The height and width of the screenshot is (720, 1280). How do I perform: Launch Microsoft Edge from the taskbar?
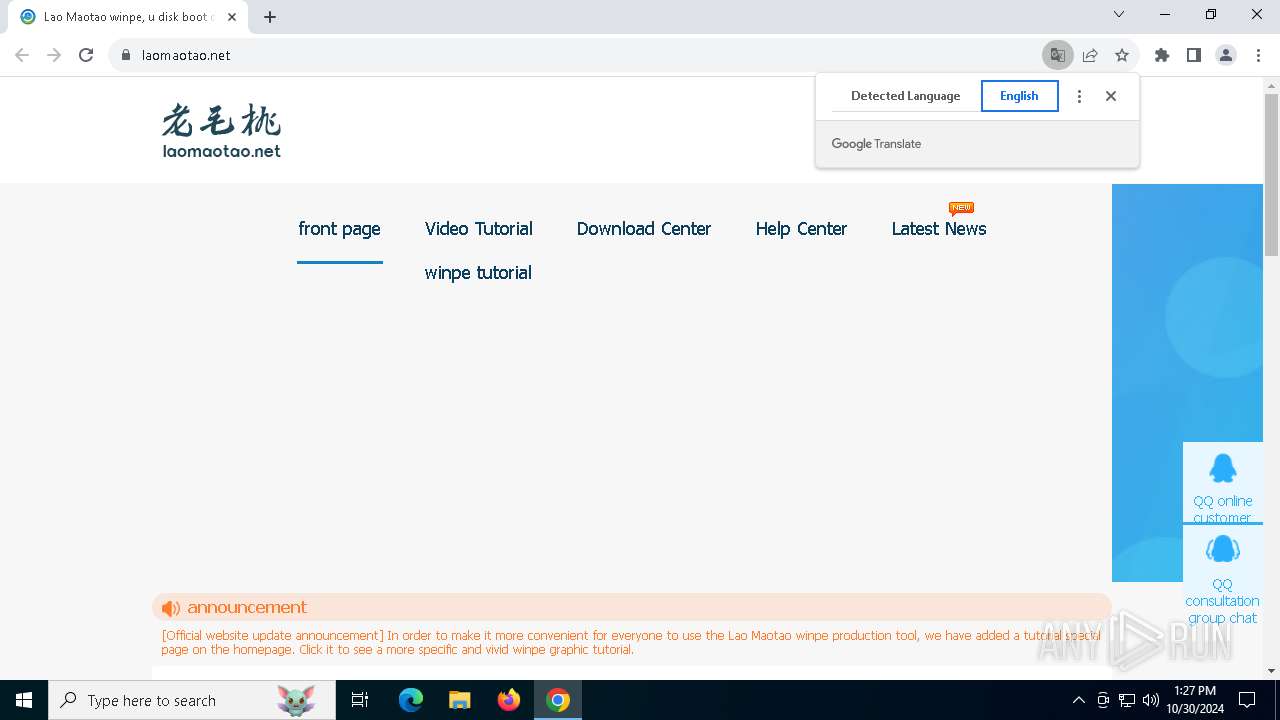(411, 700)
